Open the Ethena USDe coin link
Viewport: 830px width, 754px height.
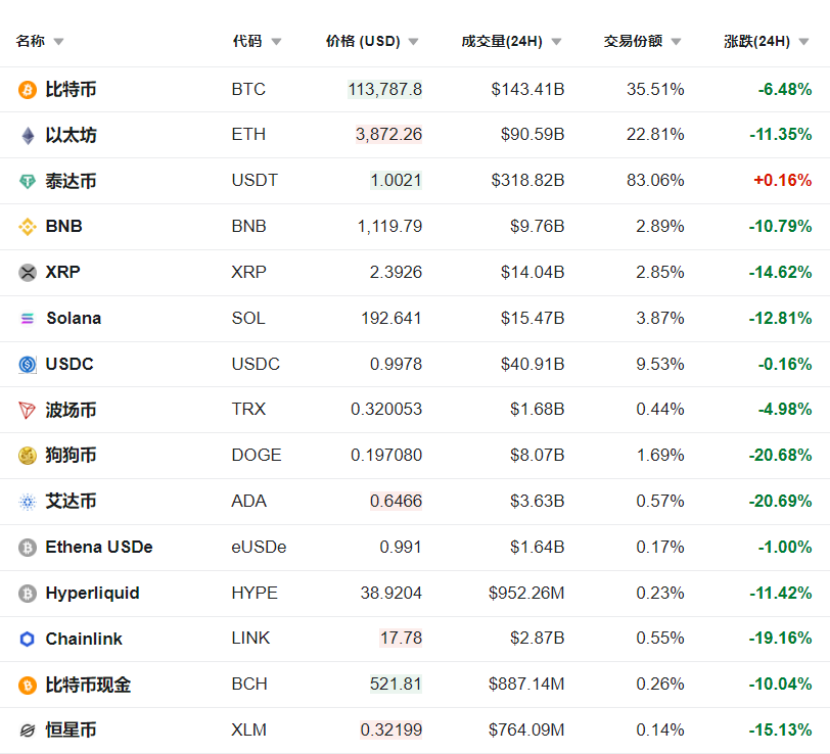[x=99, y=547]
